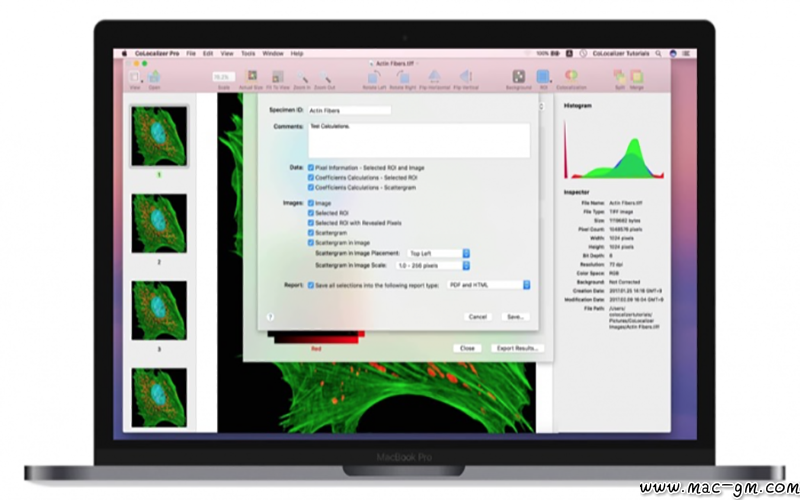Toggle Coefficients Calculations - Selected ROI checkbox

tap(311, 178)
